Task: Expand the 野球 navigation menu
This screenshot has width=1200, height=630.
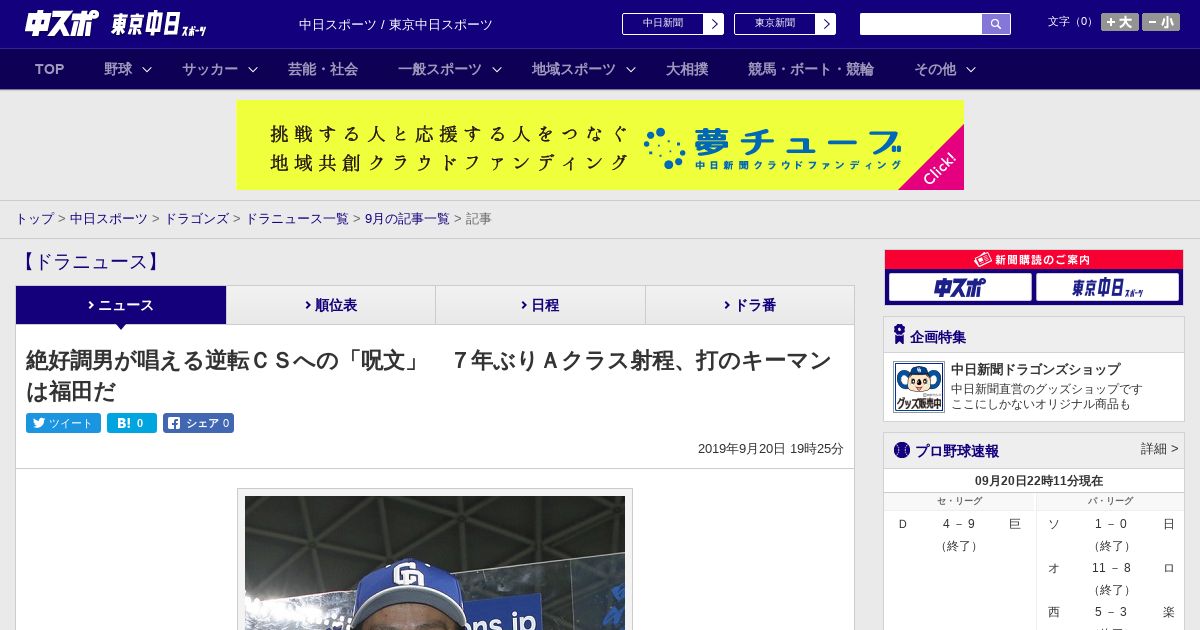Action: coord(128,69)
